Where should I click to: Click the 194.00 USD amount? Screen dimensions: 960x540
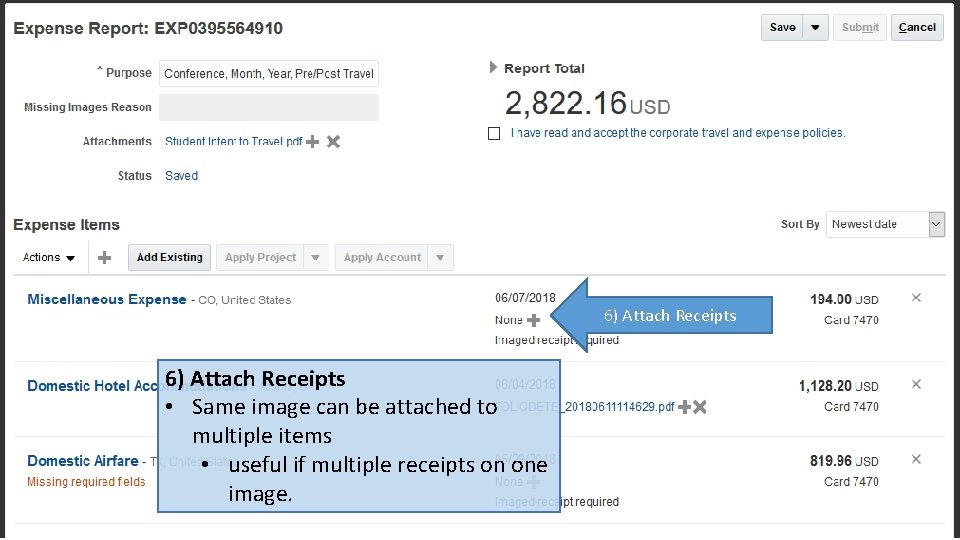[x=844, y=299]
